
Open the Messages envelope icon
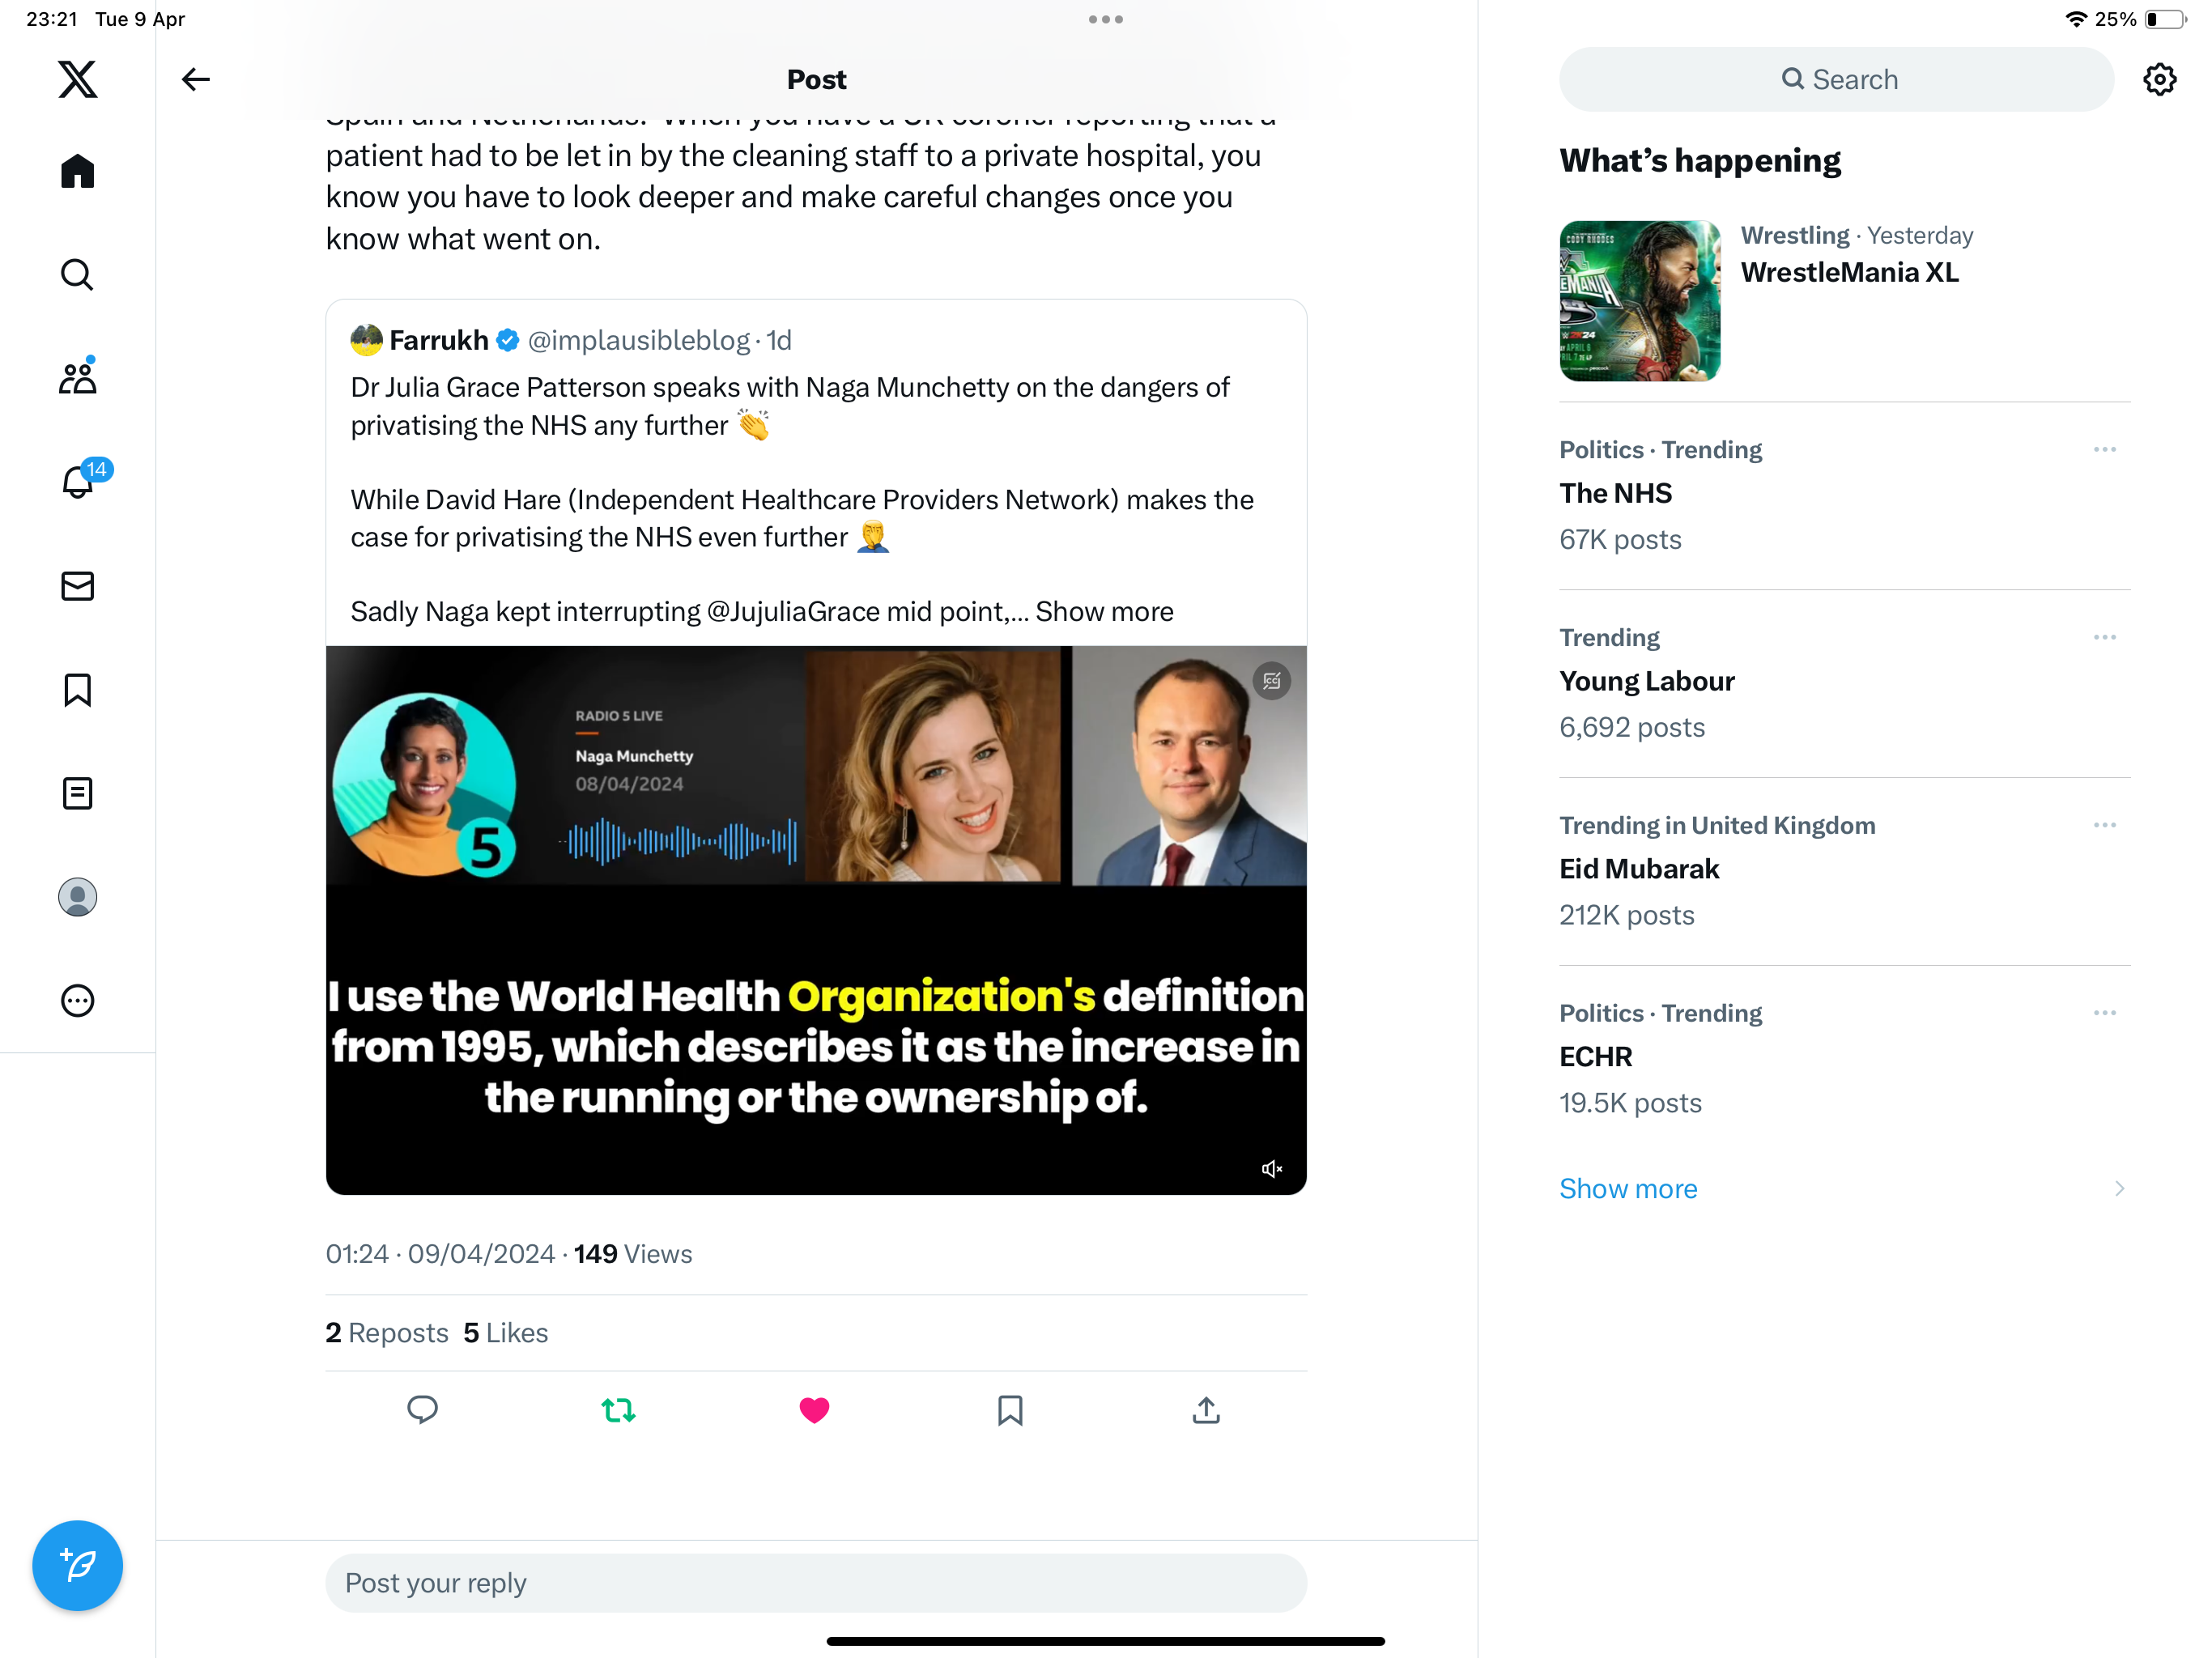77,586
